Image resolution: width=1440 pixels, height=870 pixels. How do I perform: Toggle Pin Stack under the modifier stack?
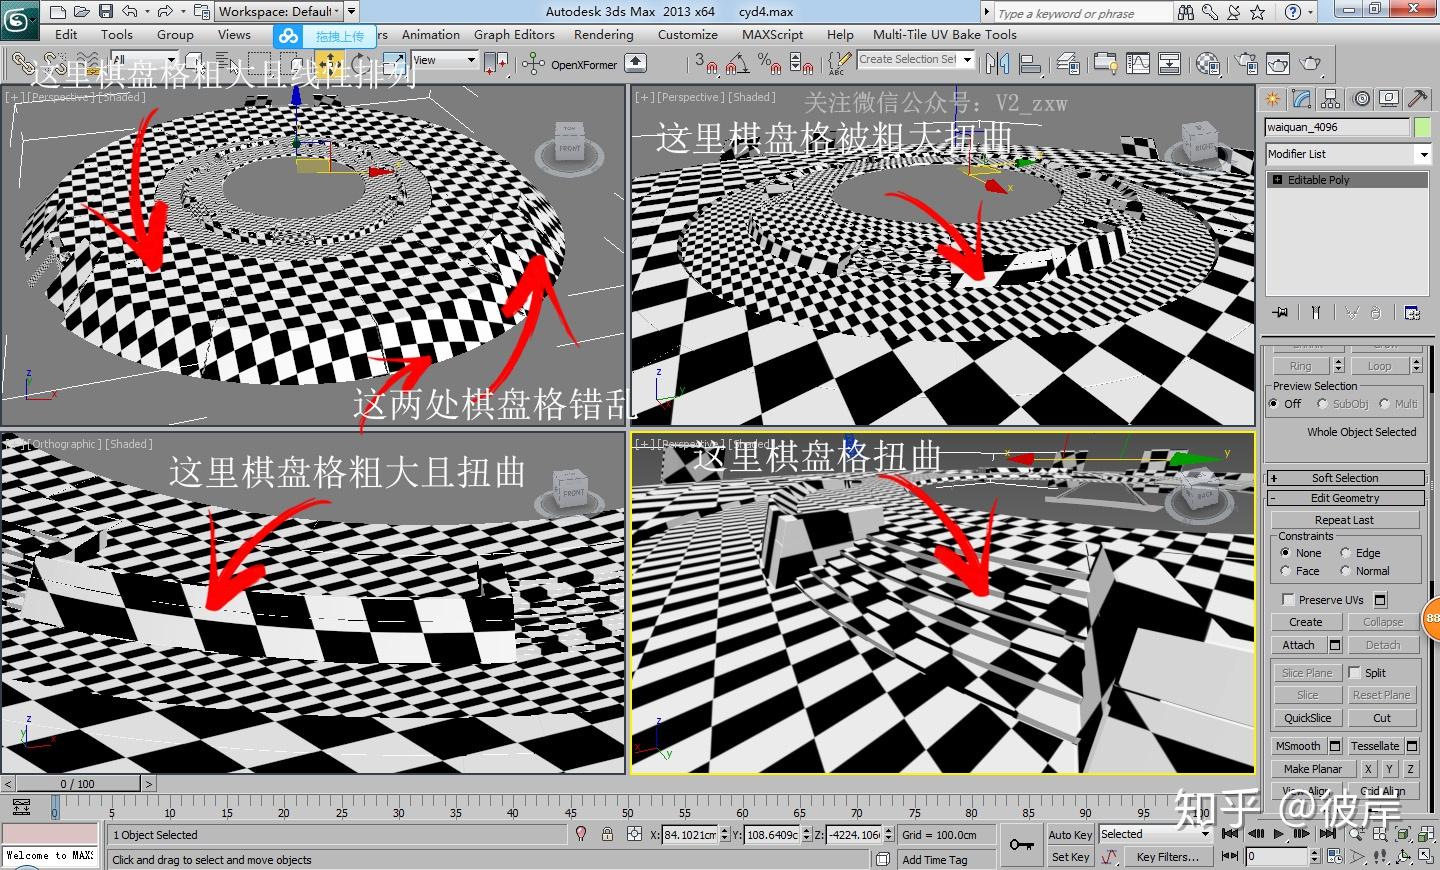tap(1280, 313)
